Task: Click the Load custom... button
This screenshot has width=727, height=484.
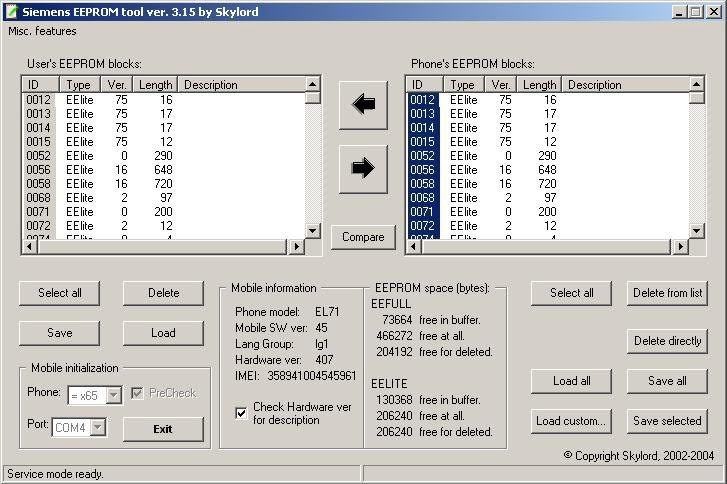Action: click(571, 421)
